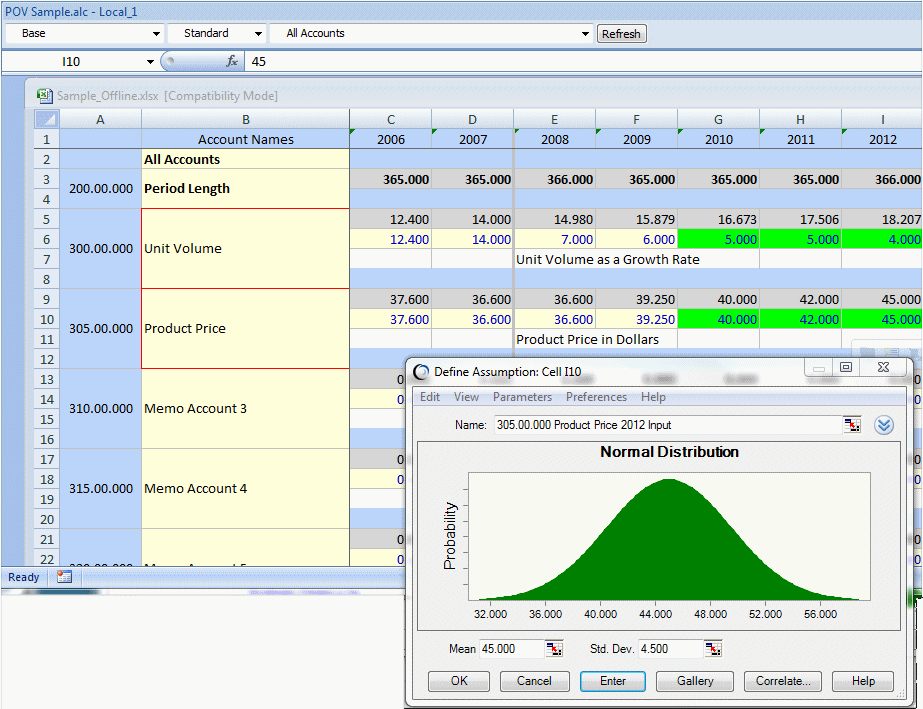
Task: Select green cell G6 with value 5.000
Action: (x=718, y=239)
